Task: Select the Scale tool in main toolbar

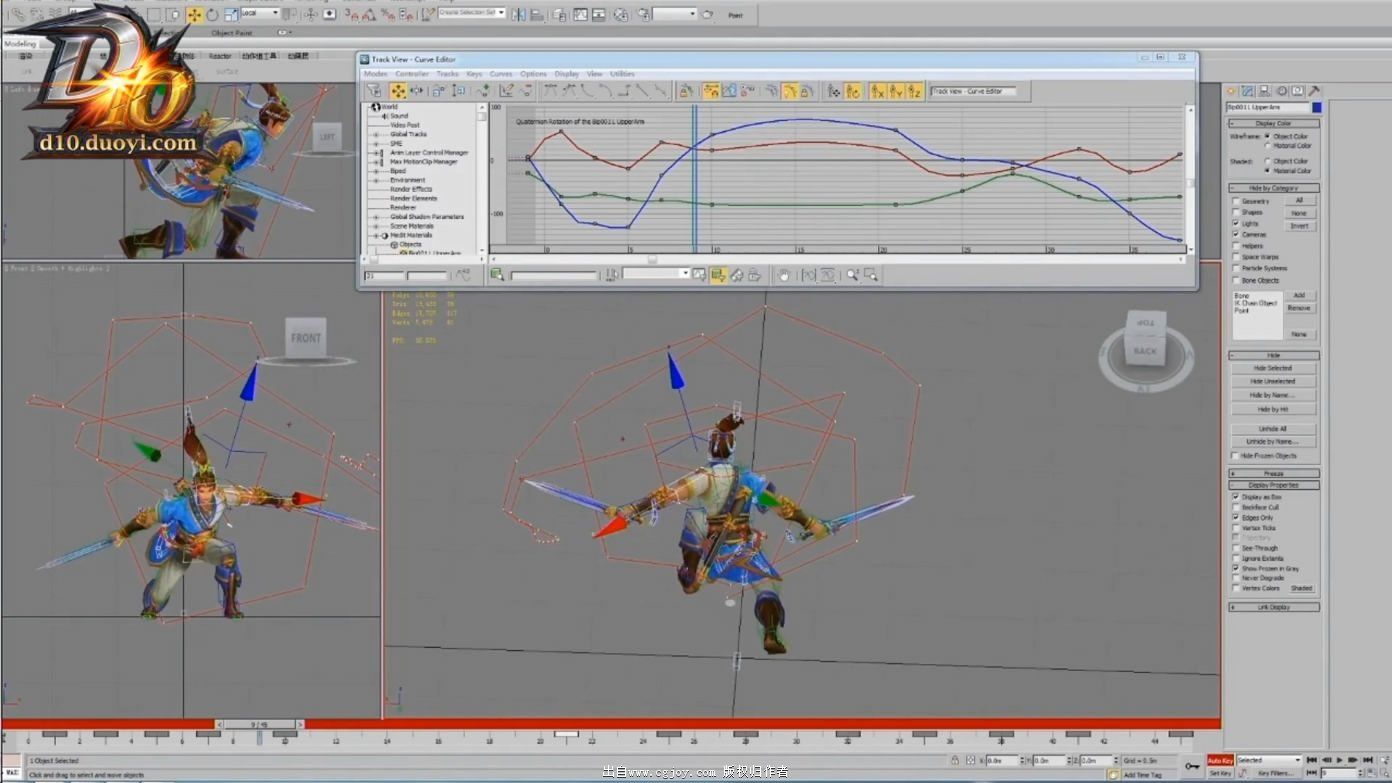Action: point(231,15)
